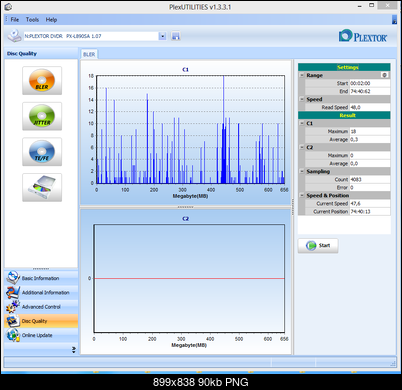402x390 pixels.
Task: Collapse the C2 result group
Action: pyautogui.click(x=302, y=147)
